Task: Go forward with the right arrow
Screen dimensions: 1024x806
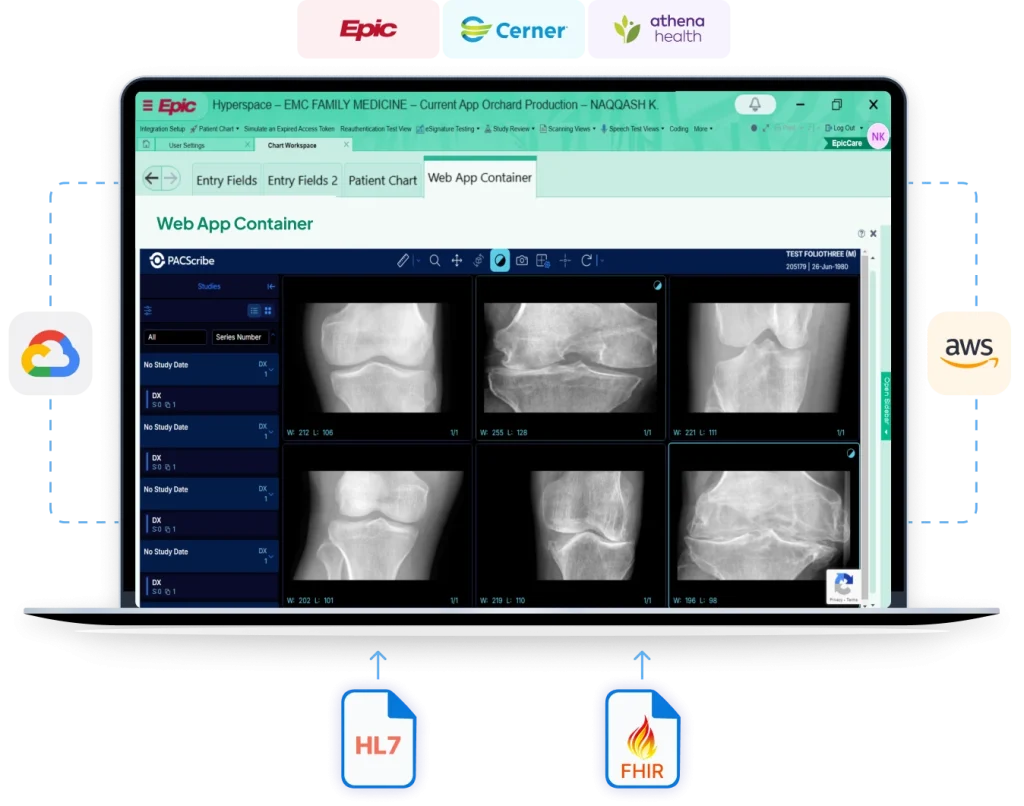Action: click(x=170, y=178)
